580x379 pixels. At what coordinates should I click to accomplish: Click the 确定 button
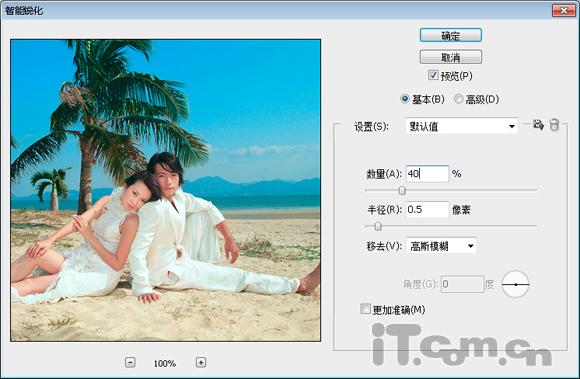[451, 35]
